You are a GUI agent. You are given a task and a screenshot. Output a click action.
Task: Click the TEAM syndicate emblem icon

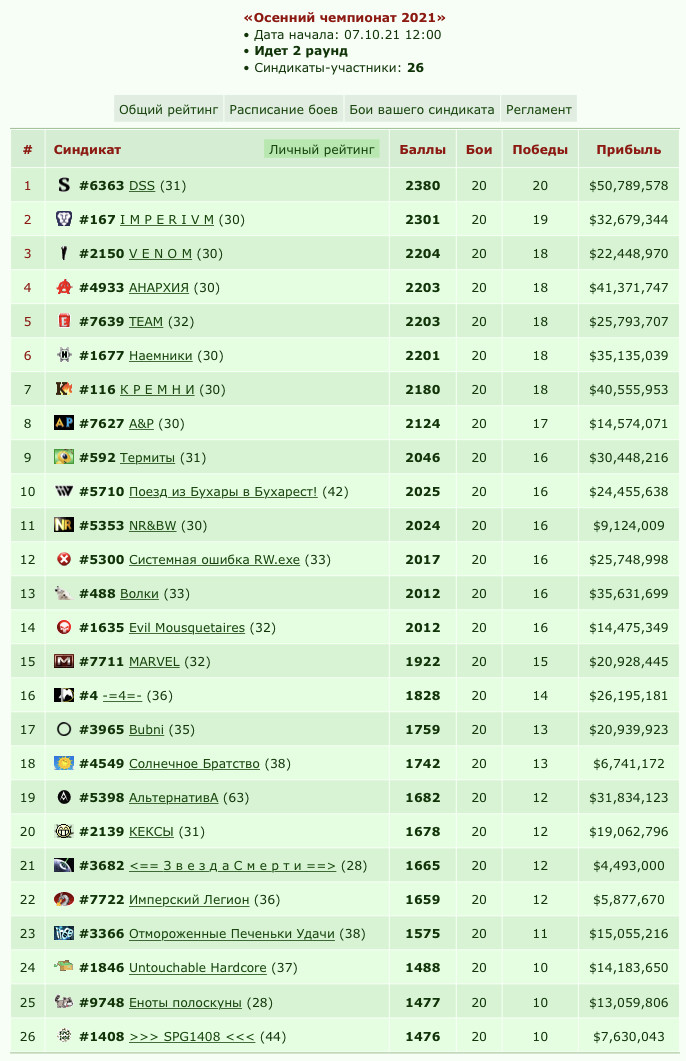coord(64,321)
